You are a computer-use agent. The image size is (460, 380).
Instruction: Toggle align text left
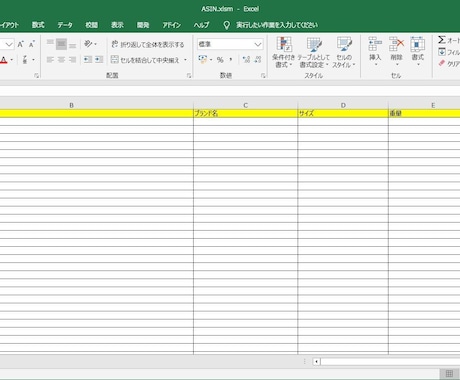[50, 60]
